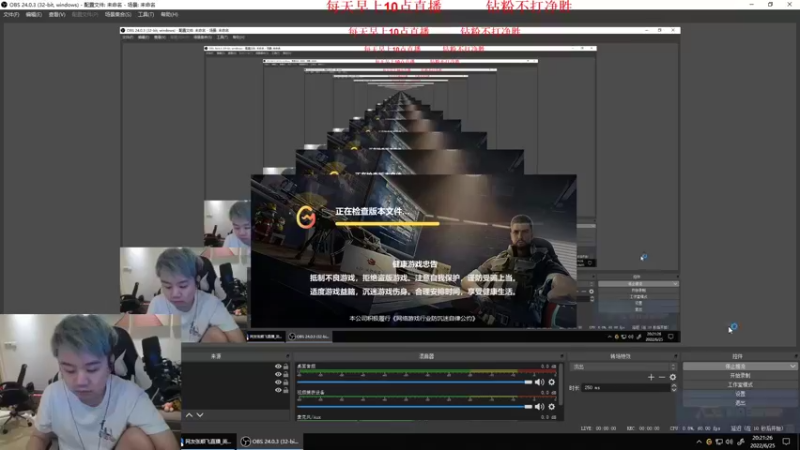Image resolution: width=800 pixels, height=450 pixels.
Task: Open the 场景集合(S) menu
Action: pos(118,14)
